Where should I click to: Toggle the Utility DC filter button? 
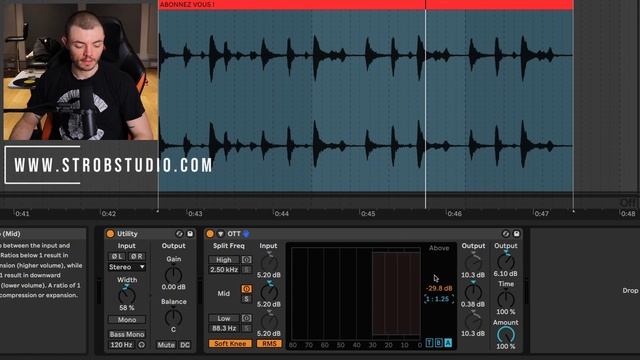(x=185, y=345)
